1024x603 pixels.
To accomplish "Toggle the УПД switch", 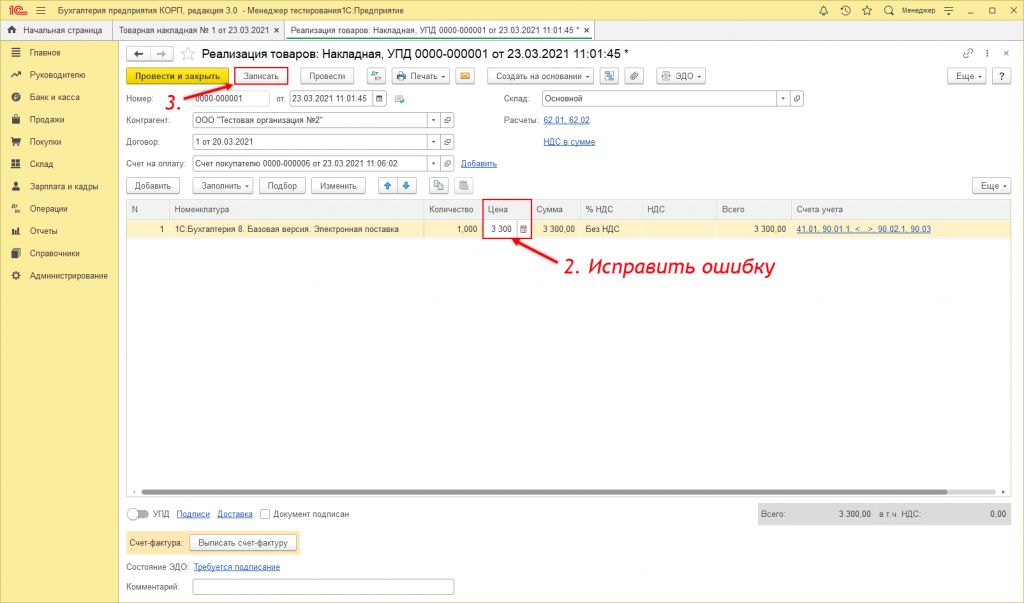I will point(138,514).
